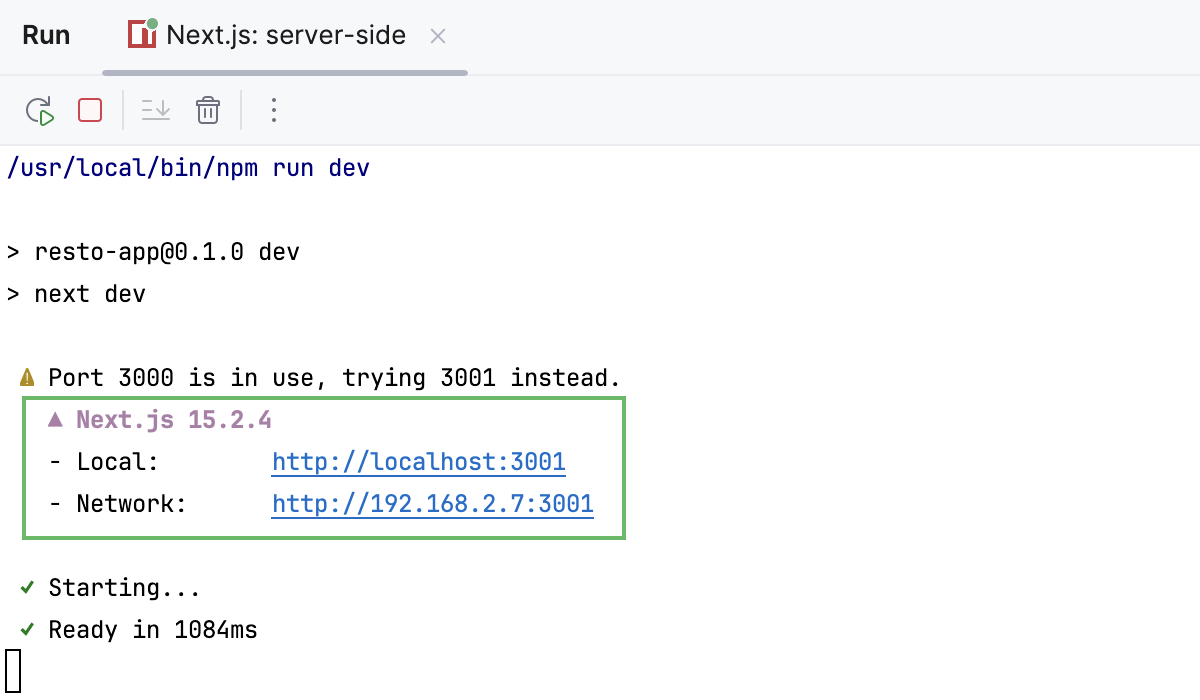Viewport: 1200px width, 700px height.
Task: Stop the running npm process
Action: pos(89,110)
